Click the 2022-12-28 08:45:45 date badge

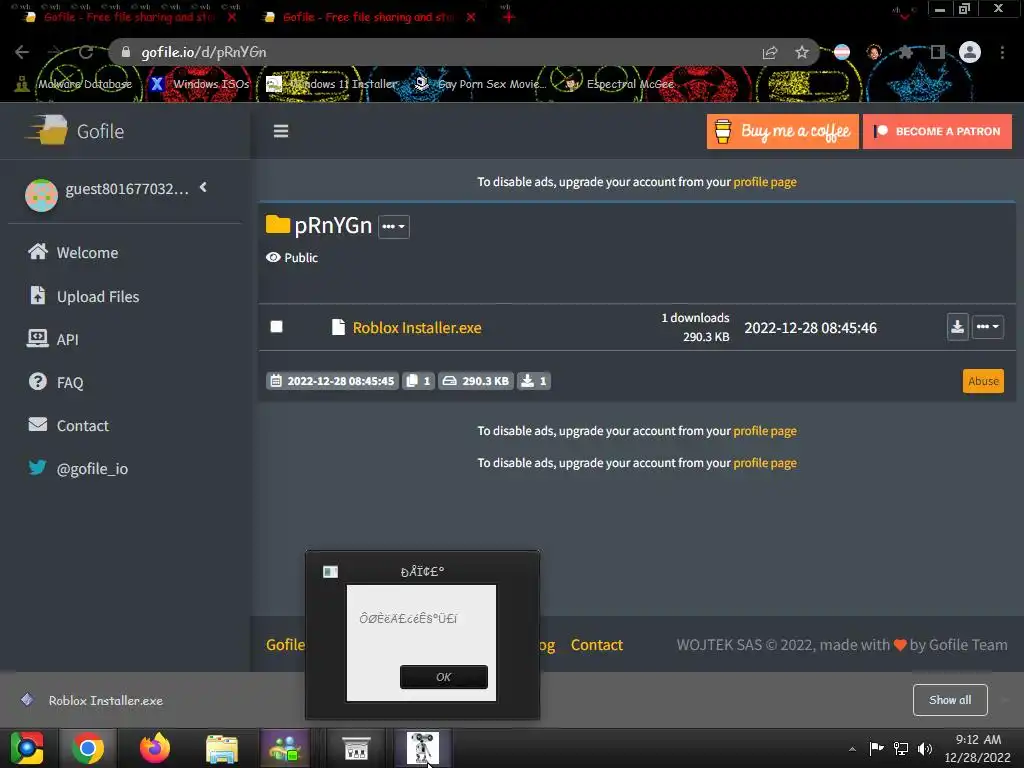pos(332,381)
